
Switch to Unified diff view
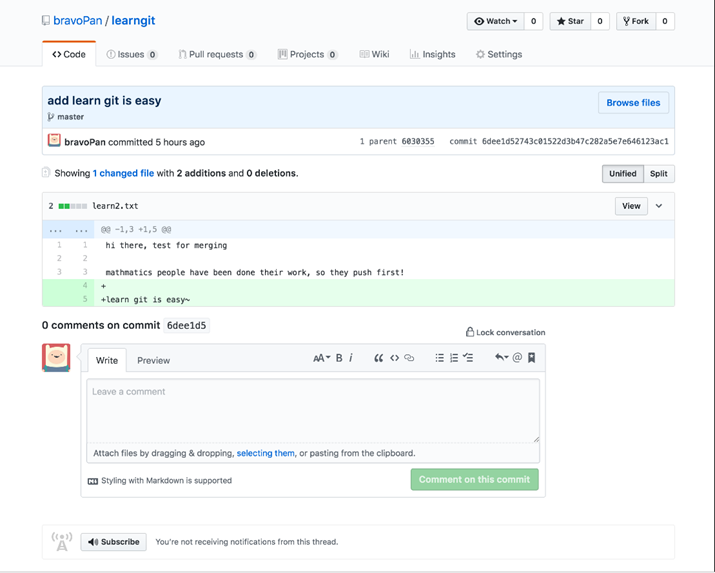pos(623,174)
